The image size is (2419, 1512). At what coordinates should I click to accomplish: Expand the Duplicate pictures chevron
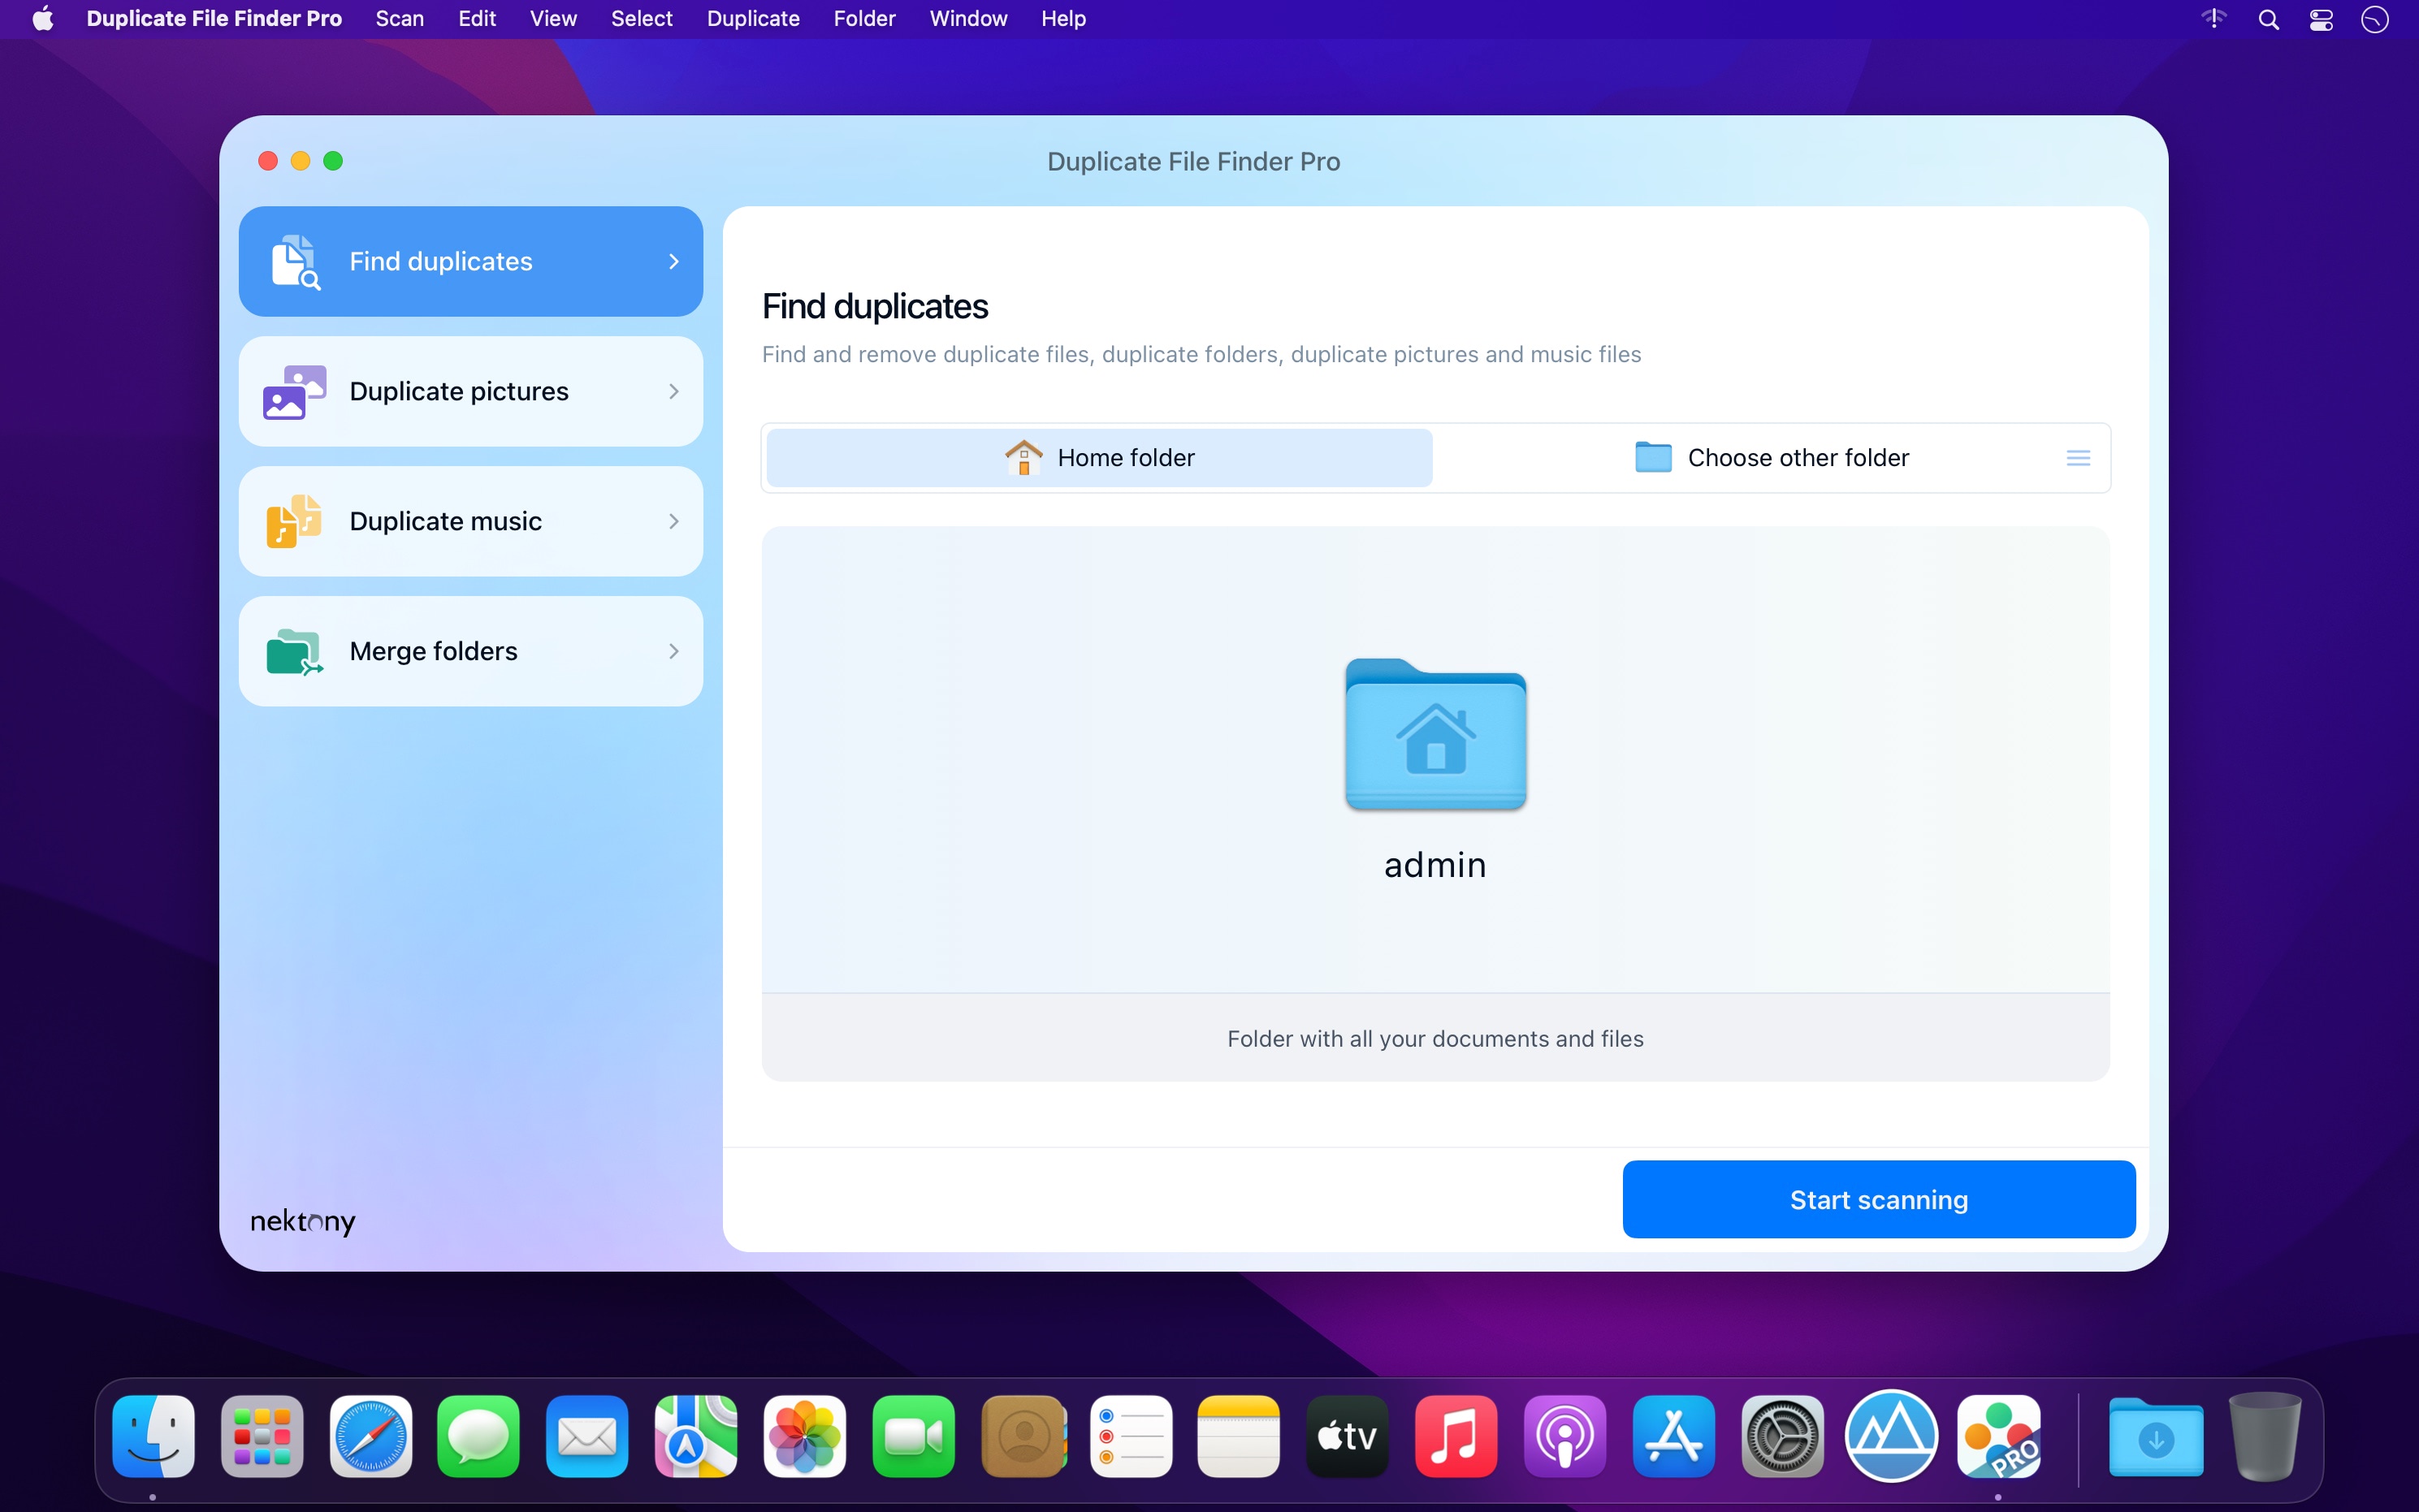click(674, 391)
